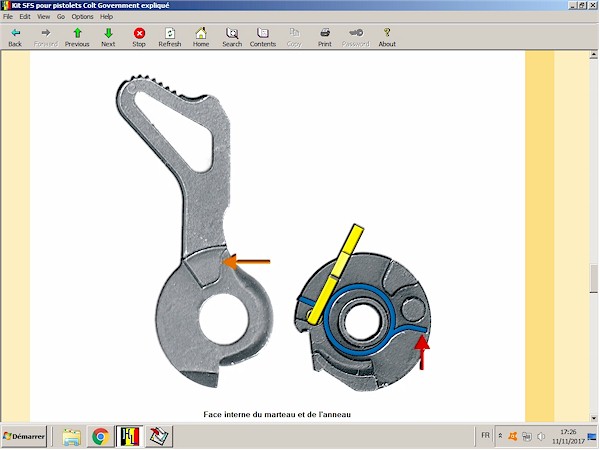Stop loading with the red Stop icon
Viewport: 600px width, 450px height.
point(139,38)
